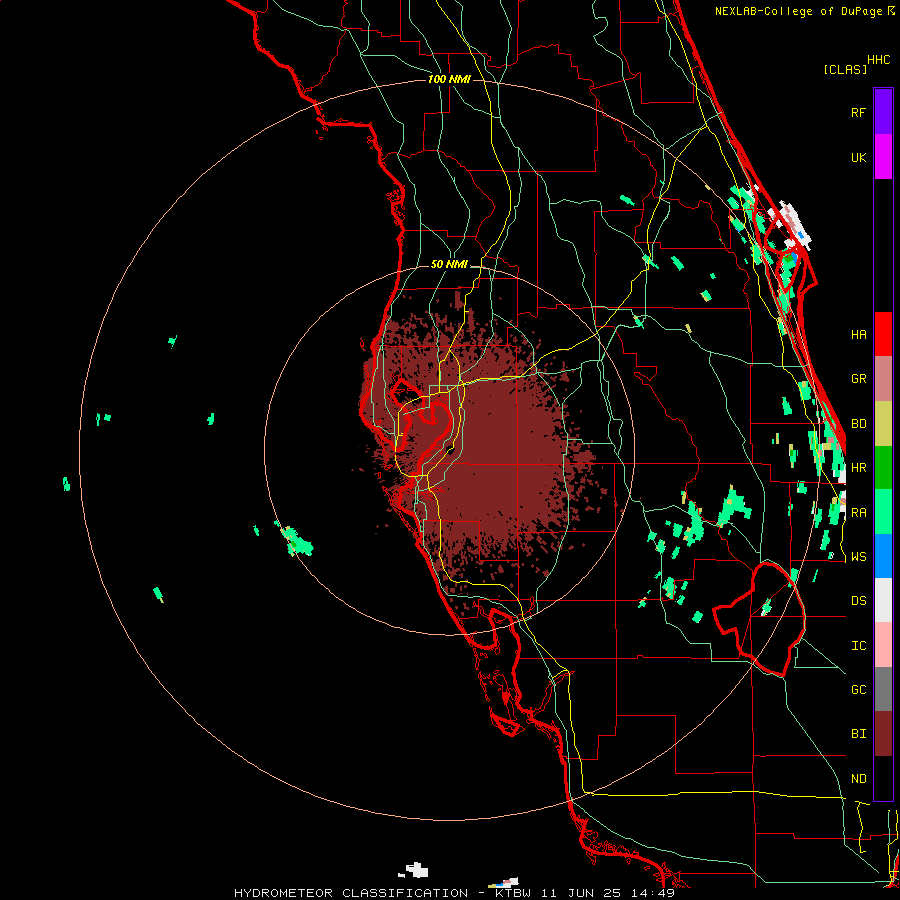Click the HHC product code text
The image size is (900, 900).
tap(879, 60)
